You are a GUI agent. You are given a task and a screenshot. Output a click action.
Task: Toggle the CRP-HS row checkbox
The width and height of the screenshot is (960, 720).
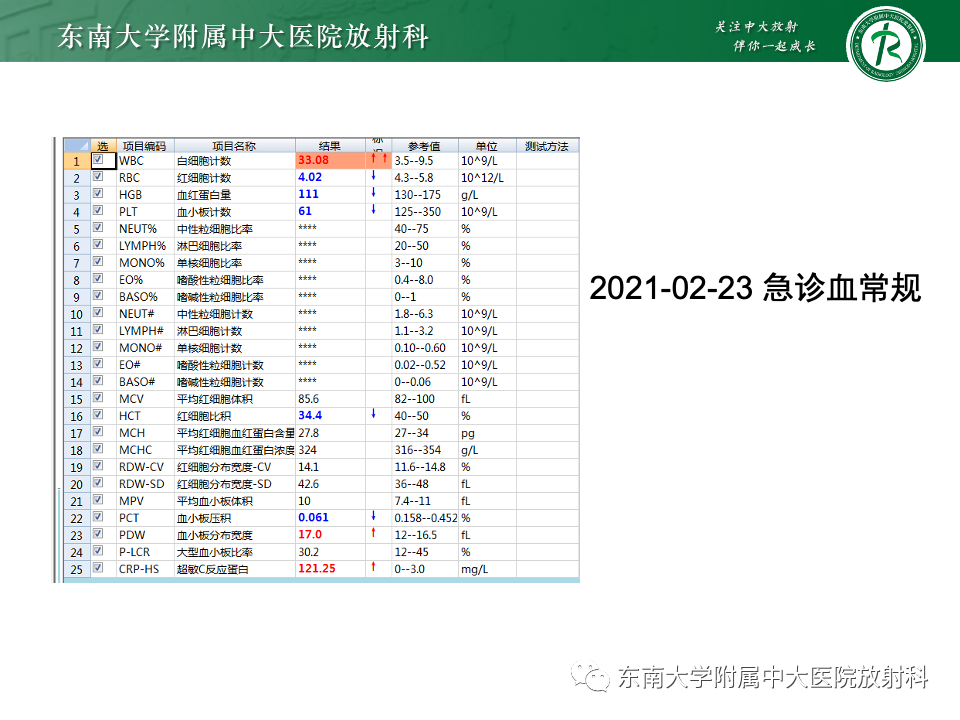click(x=98, y=568)
